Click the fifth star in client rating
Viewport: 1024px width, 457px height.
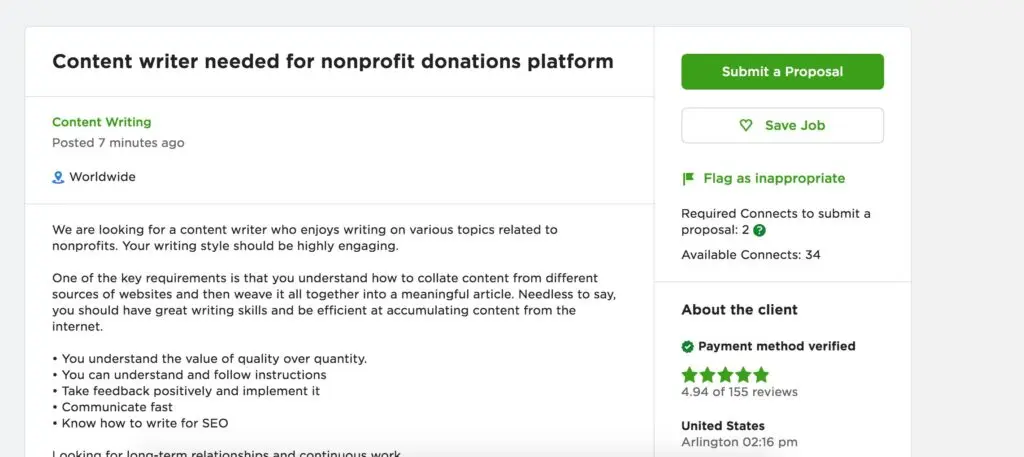point(761,375)
